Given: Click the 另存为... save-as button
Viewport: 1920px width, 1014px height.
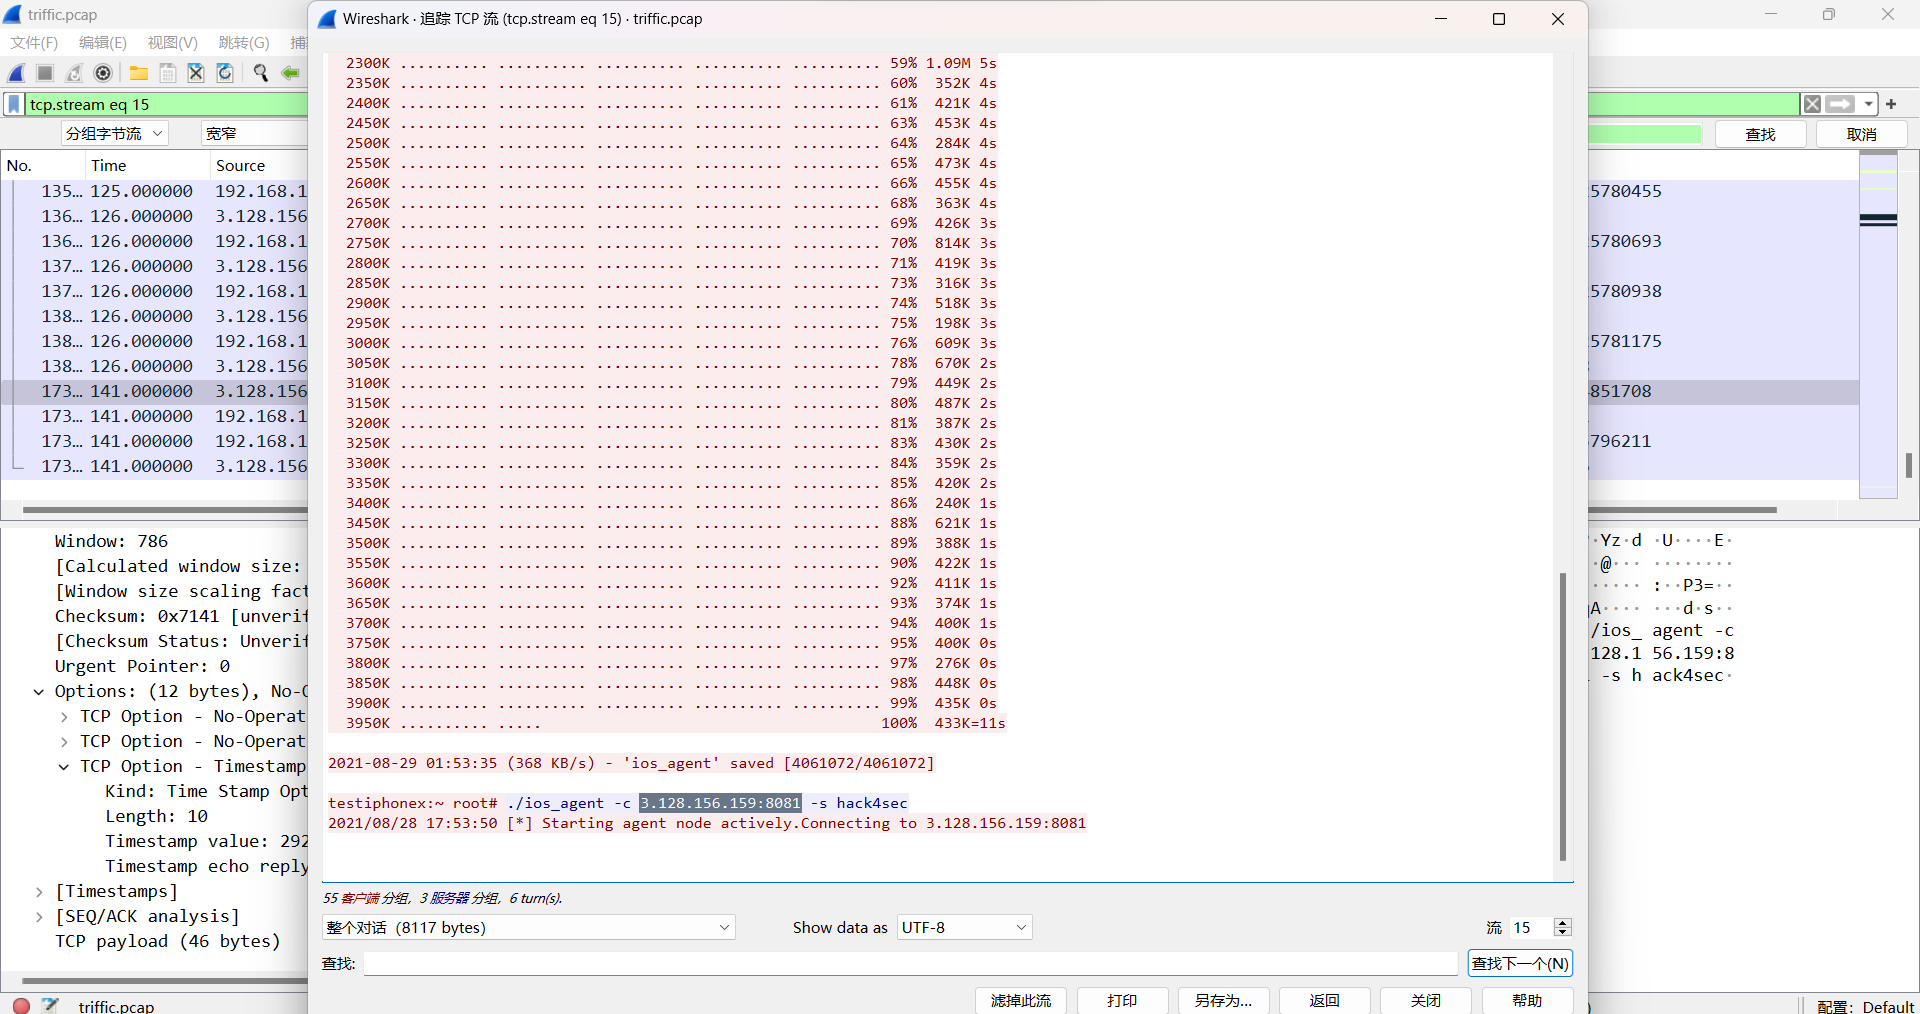Looking at the screenshot, I should (x=1223, y=1001).
